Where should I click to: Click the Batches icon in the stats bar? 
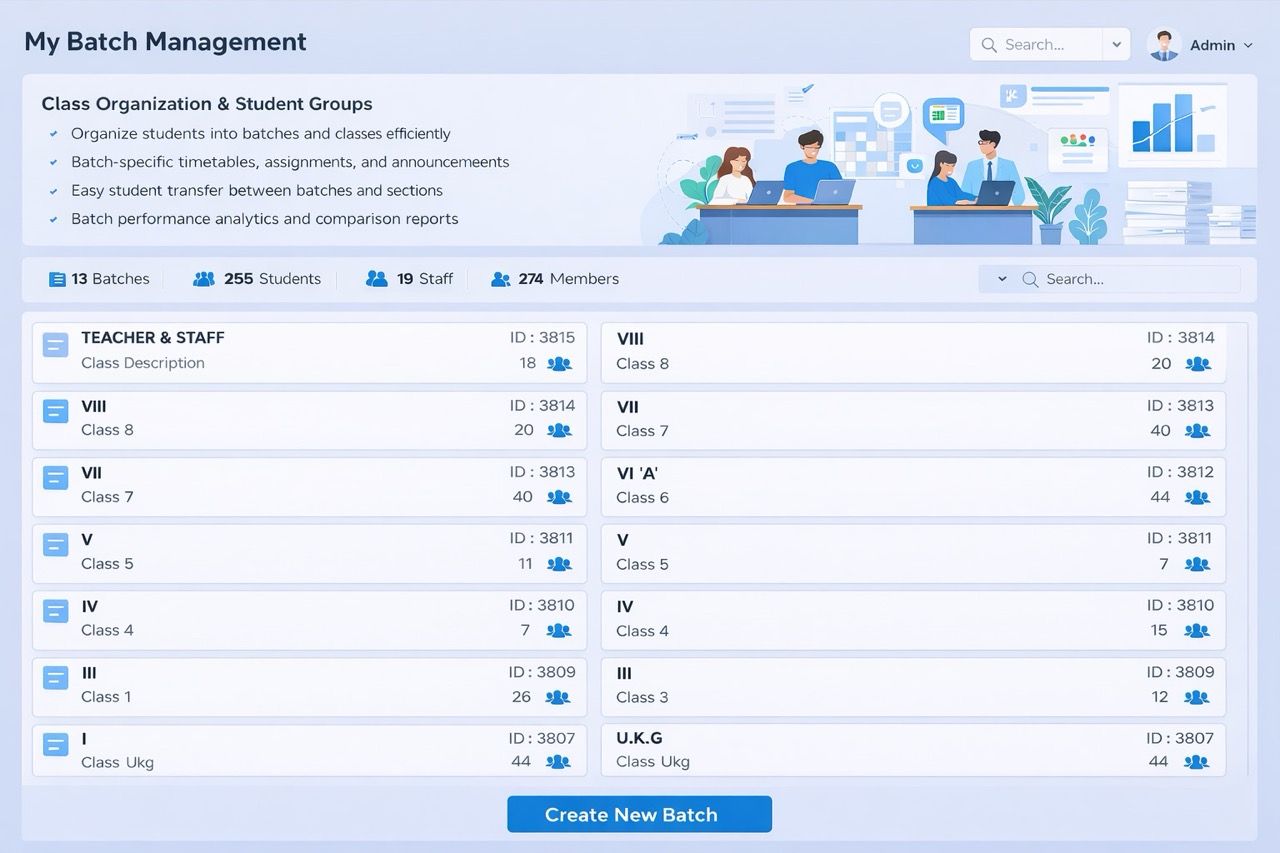(x=57, y=279)
